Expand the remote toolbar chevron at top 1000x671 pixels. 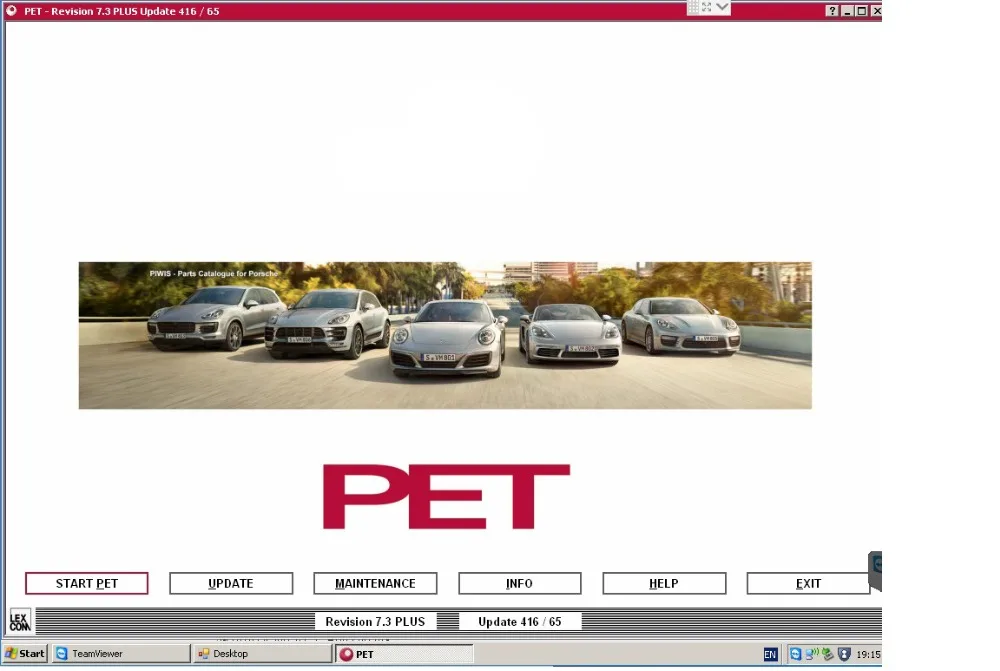tap(722, 7)
